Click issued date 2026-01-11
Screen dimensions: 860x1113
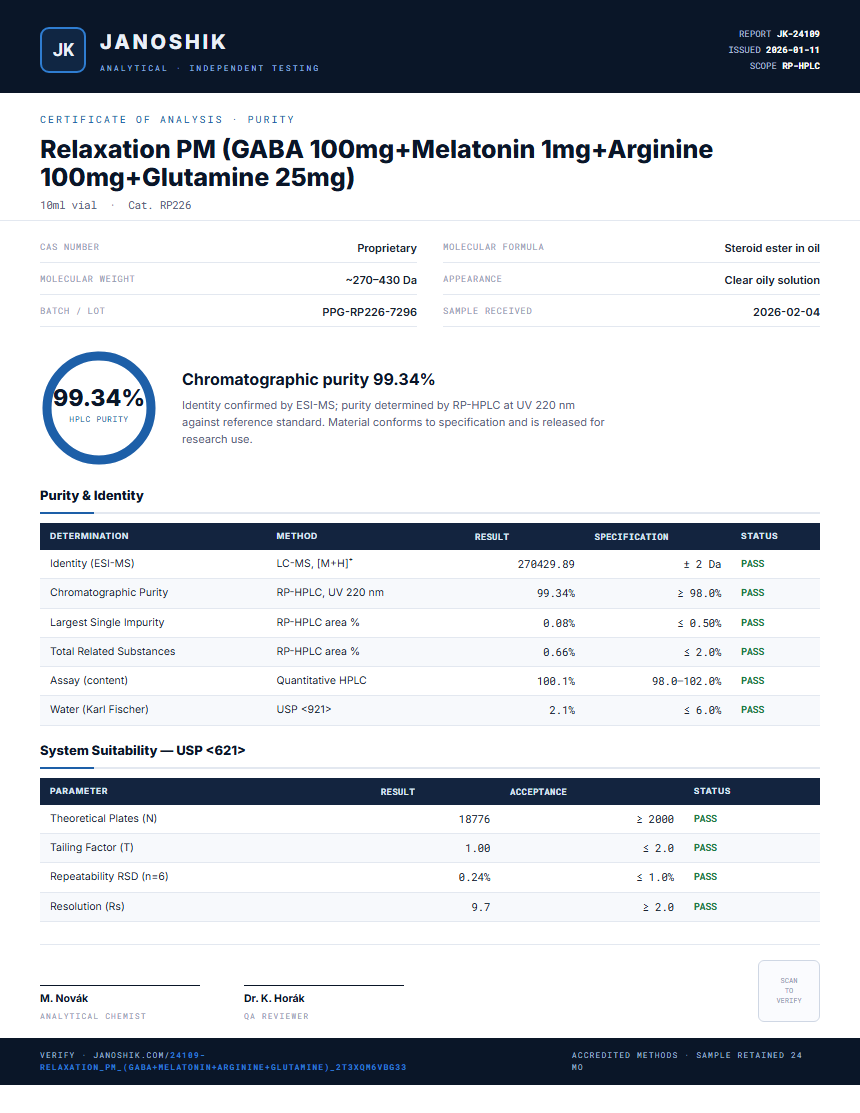(793, 50)
